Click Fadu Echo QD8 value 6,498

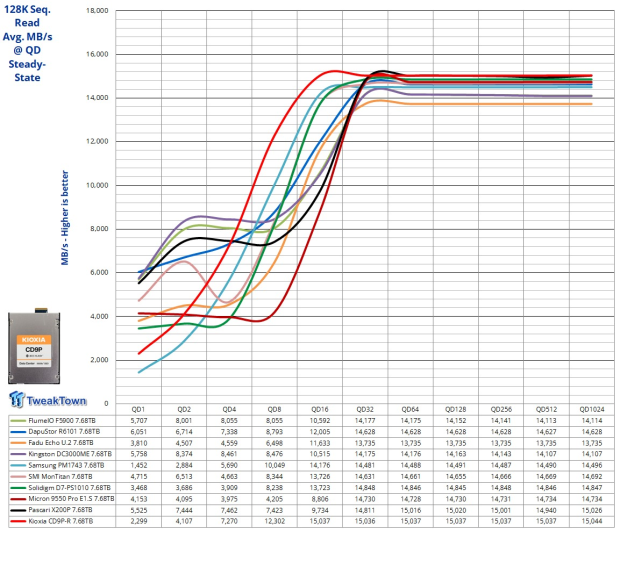point(274,443)
